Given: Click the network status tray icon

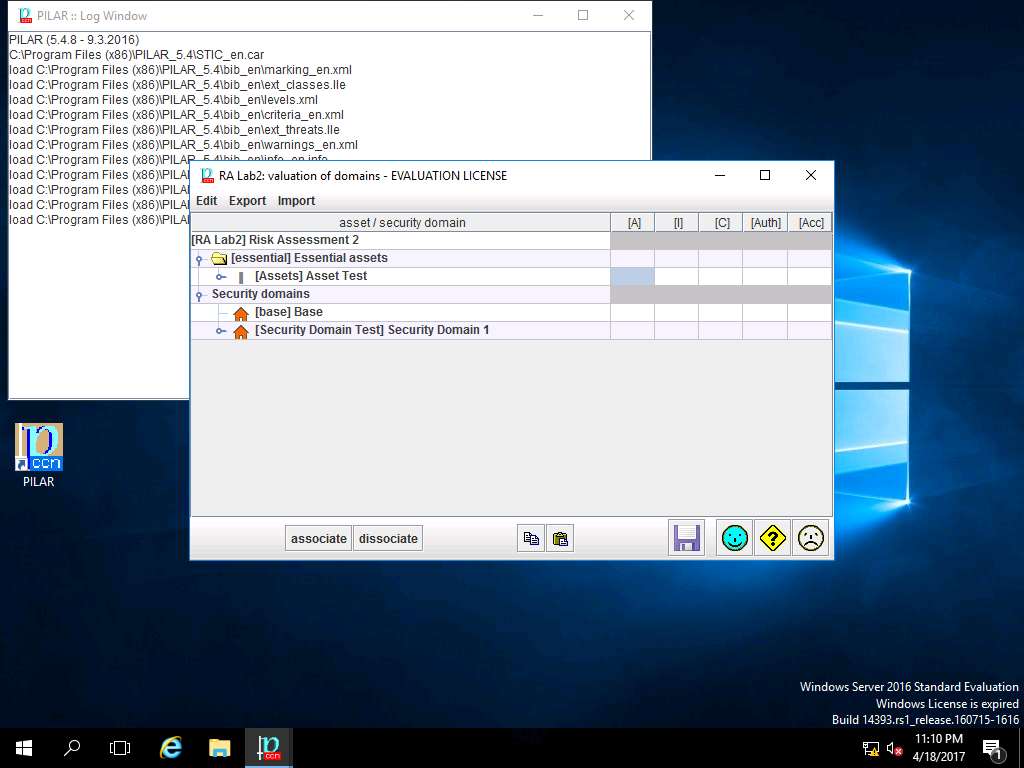Looking at the screenshot, I should pyautogui.click(x=871, y=748).
